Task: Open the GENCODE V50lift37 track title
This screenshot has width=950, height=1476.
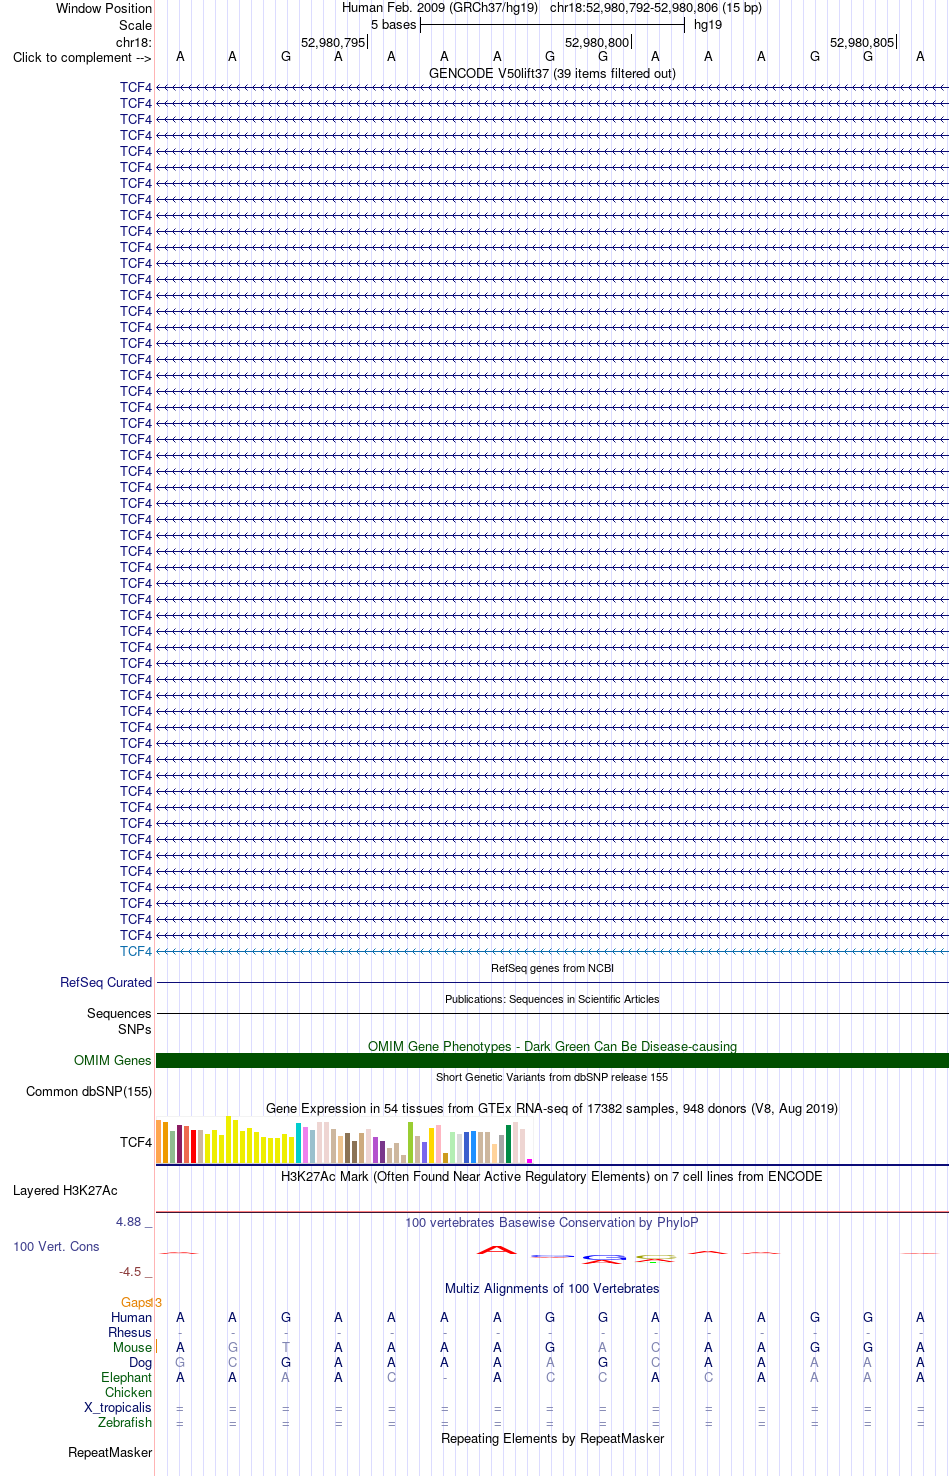Action: (x=552, y=73)
